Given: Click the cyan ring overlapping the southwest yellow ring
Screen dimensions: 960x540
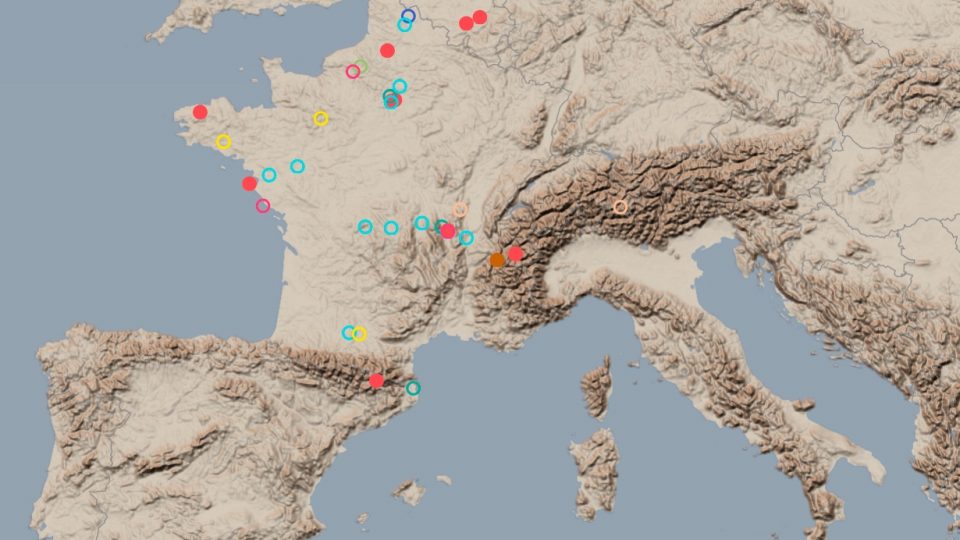Looking at the screenshot, I should pos(349,332).
